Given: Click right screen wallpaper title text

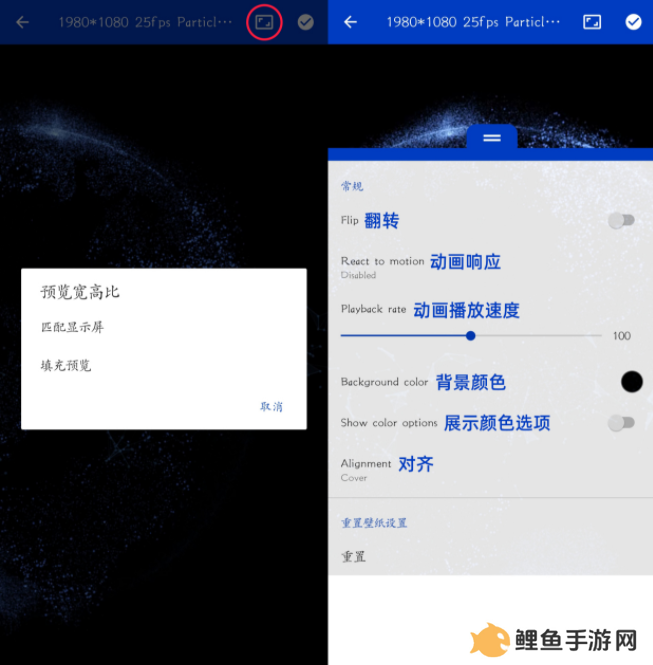Looking at the screenshot, I should pos(473,22).
